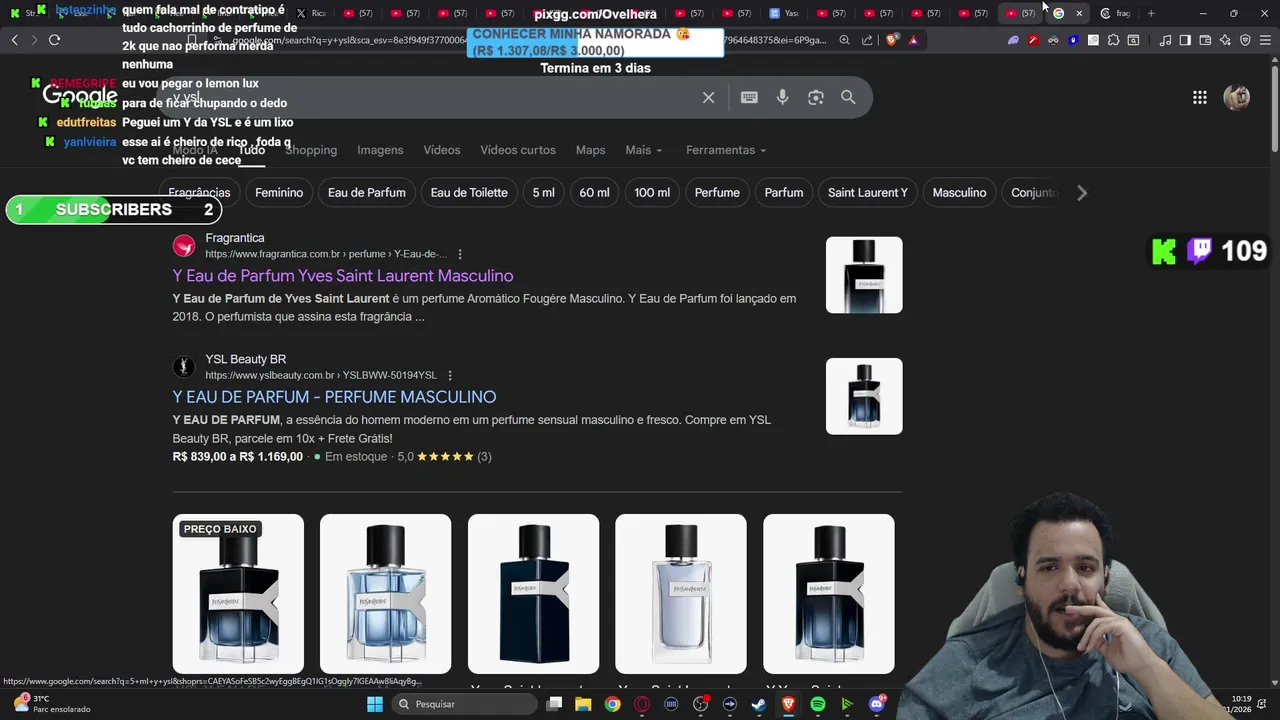
Task: Open 'Y Eau de Parfum Yves Saint Laurent Masculino' link
Action: click(x=343, y=276)
